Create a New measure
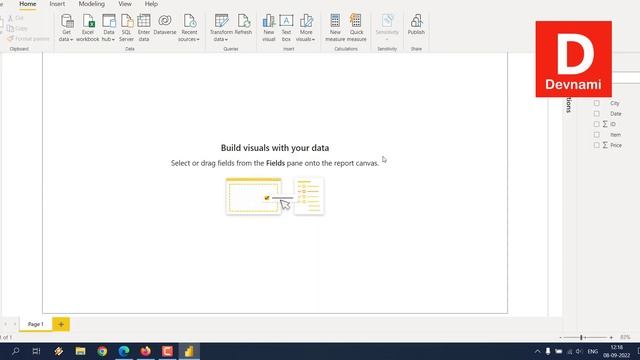 [335, 27]
